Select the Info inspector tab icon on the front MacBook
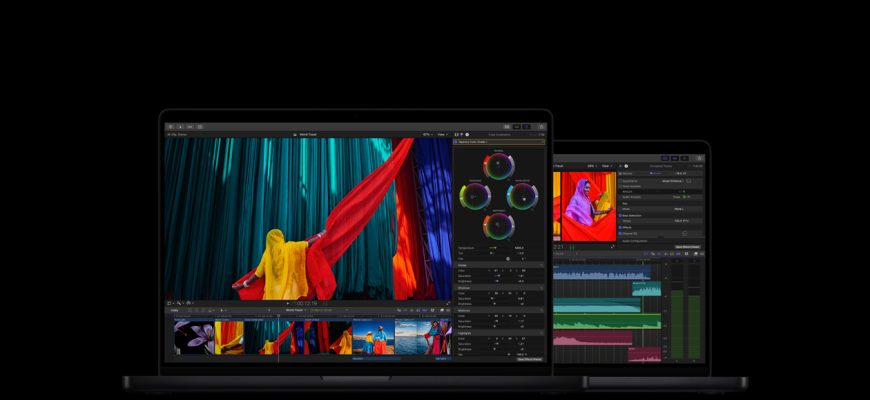Screen dimensions: 870x400 [467, 134]
